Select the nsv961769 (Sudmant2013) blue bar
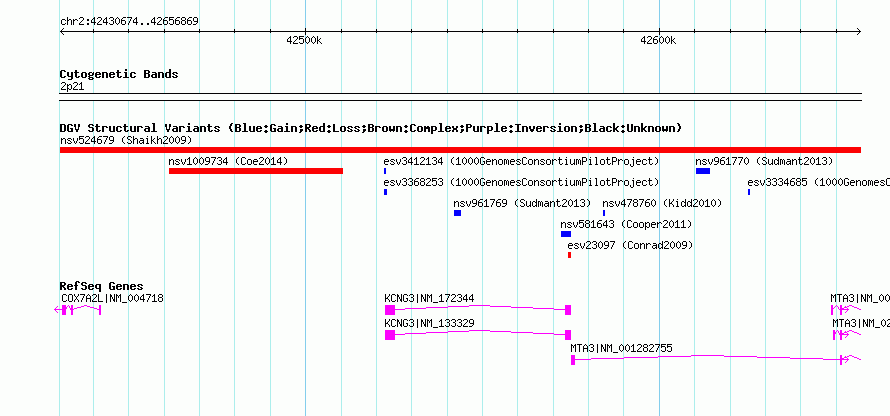 pyautogui.click(x=457, y=213)
